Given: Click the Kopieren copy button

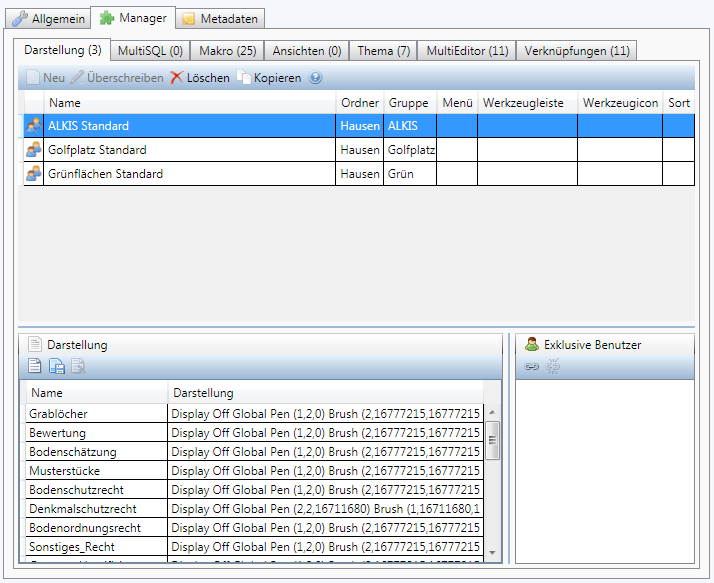Looking at the screenshot, I should [x=269, y=78].
